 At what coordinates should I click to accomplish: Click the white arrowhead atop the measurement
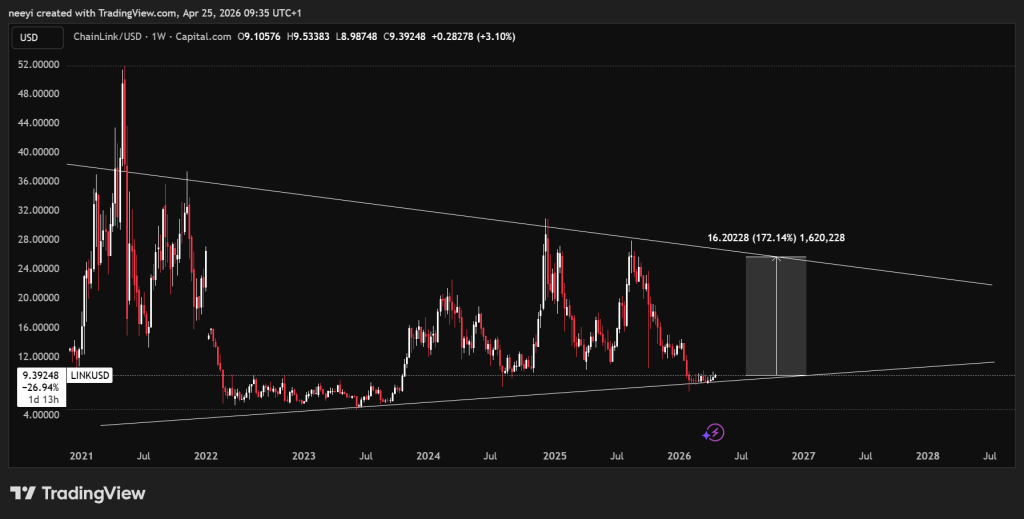tap(776, 259)
